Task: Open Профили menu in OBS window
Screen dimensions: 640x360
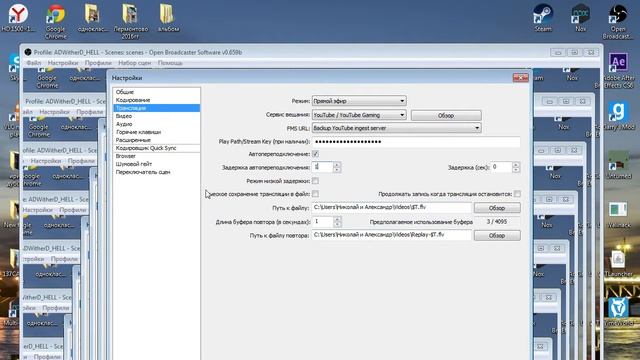Action: (98, 63)
